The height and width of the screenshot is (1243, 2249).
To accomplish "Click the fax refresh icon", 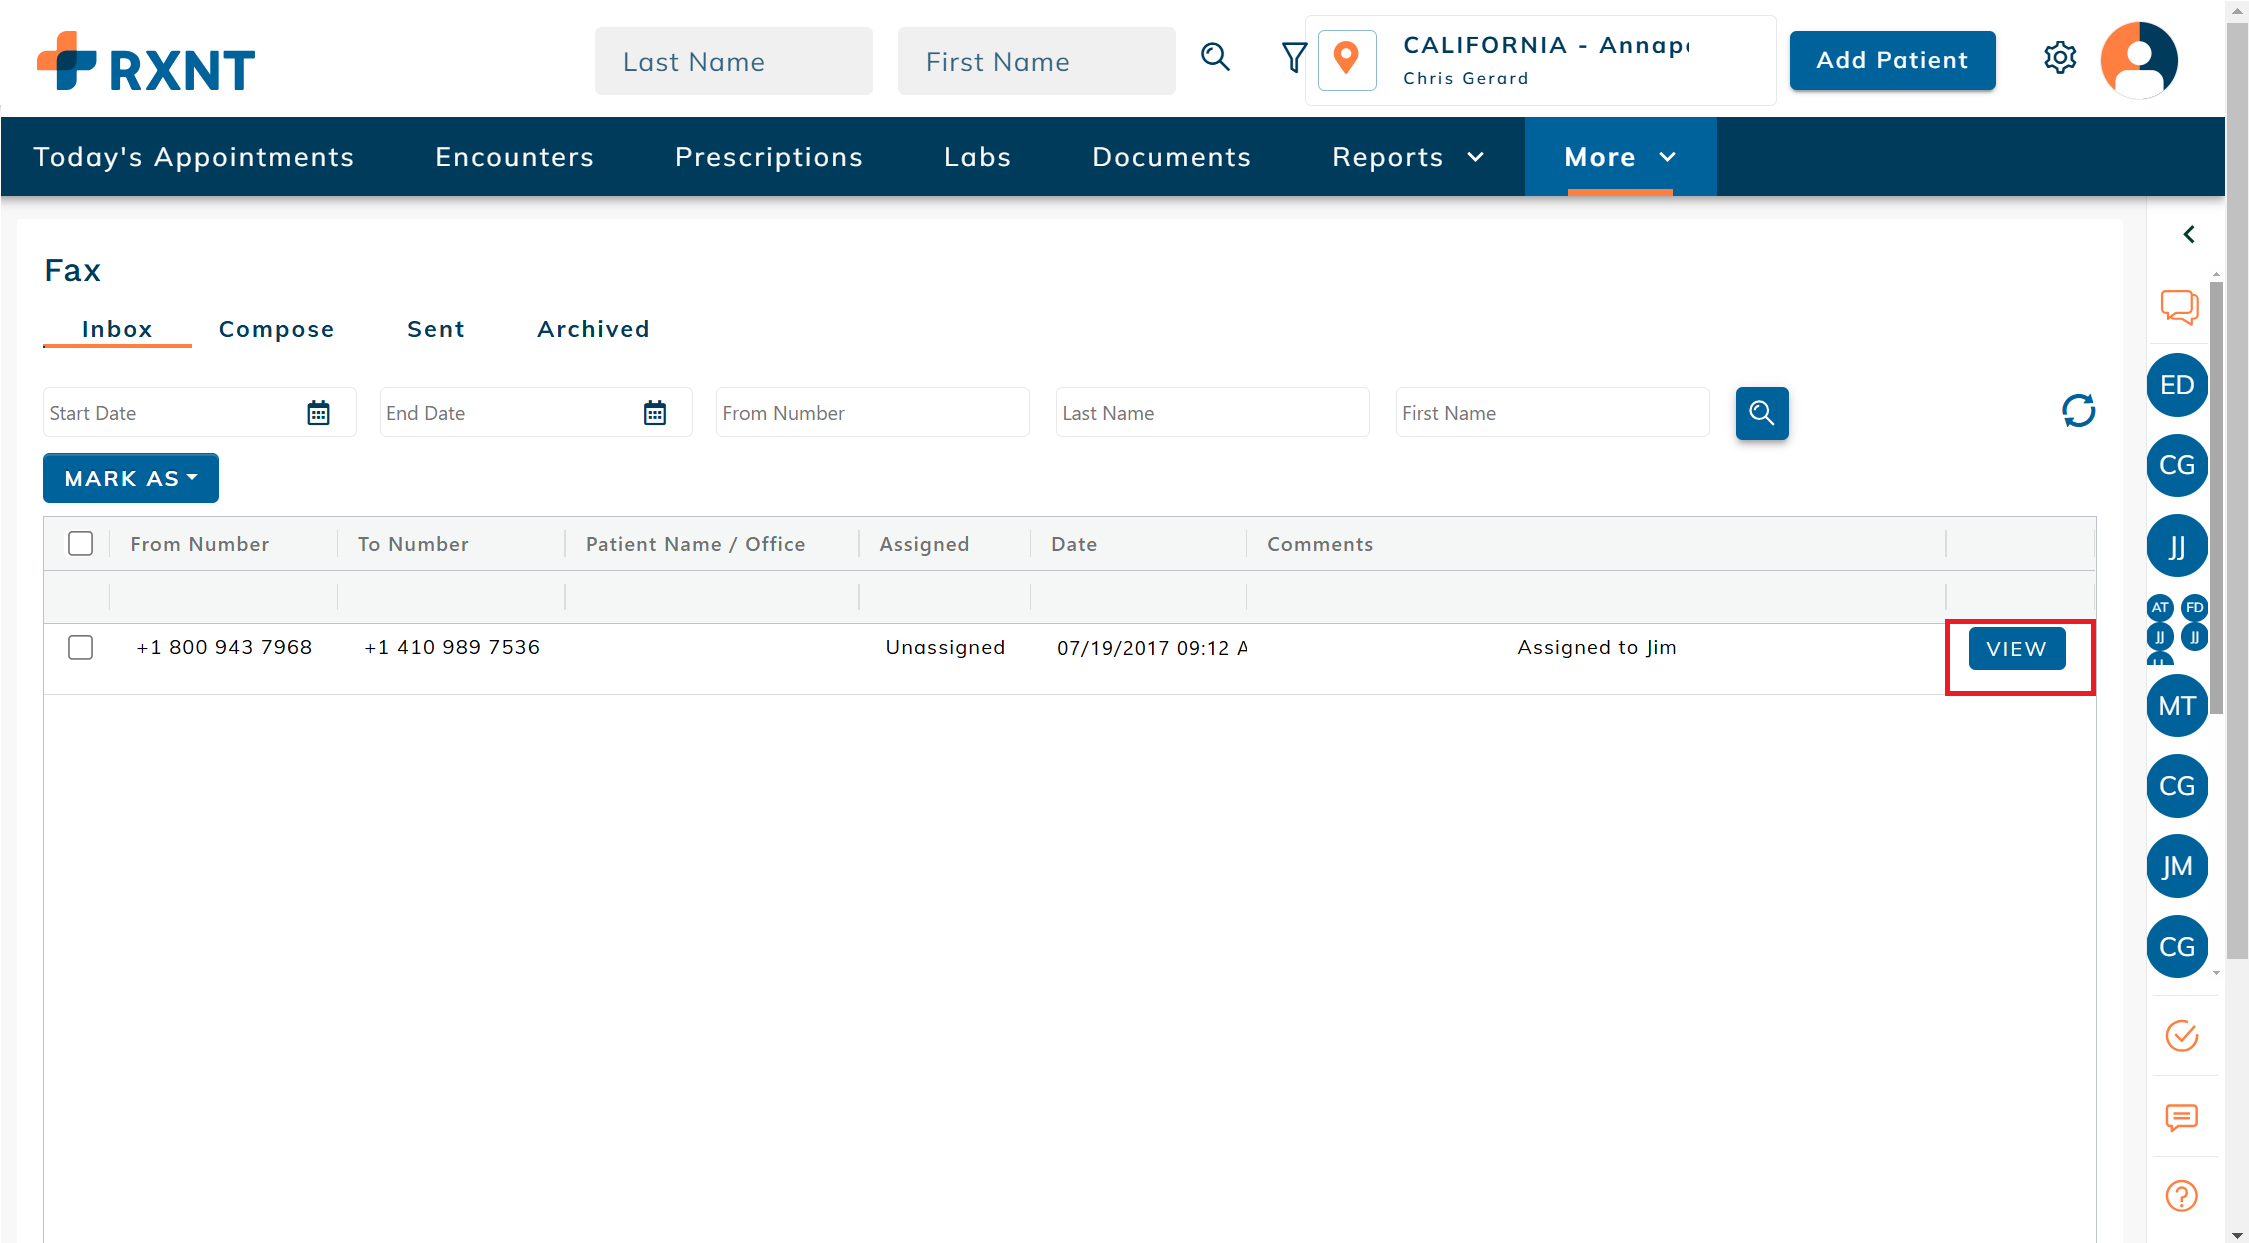I will 2078,411.
